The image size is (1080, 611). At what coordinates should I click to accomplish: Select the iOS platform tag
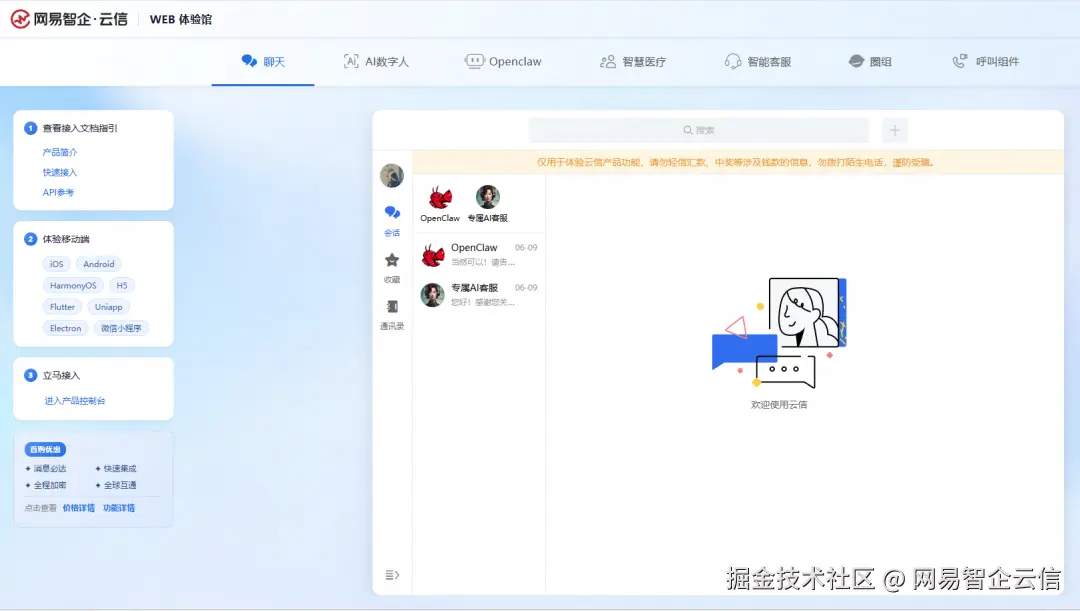pos(56,264)
